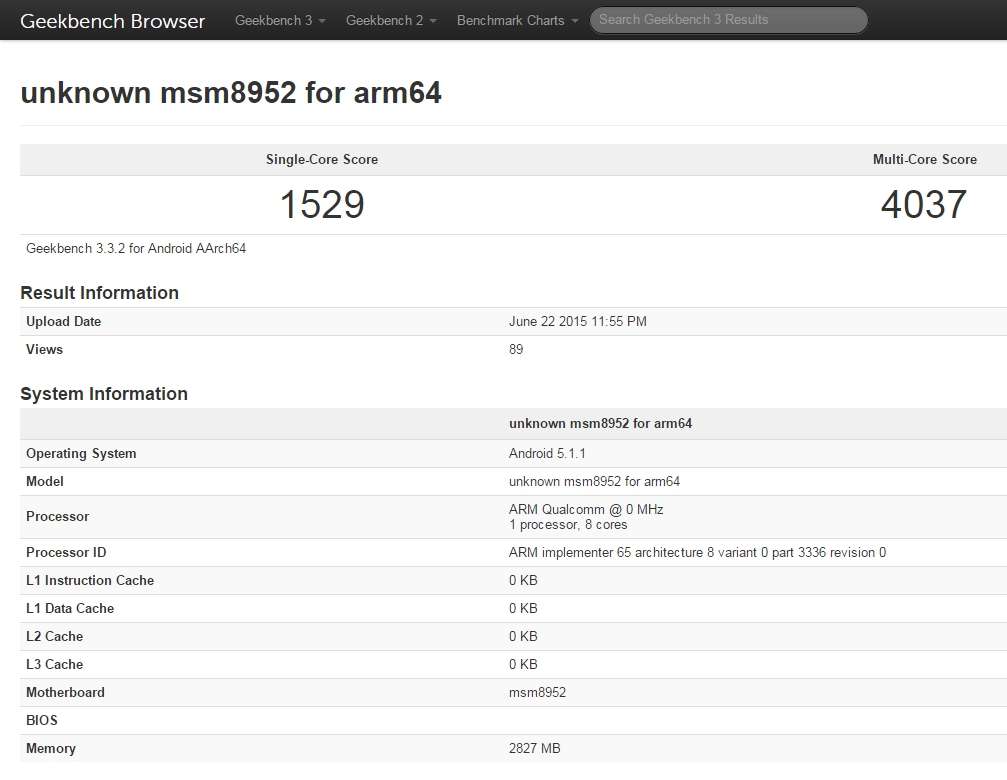Click the L1 Data Cache value 0 KB
Viewport: 1007px width, 780px height.
click(x=523, y=609)
